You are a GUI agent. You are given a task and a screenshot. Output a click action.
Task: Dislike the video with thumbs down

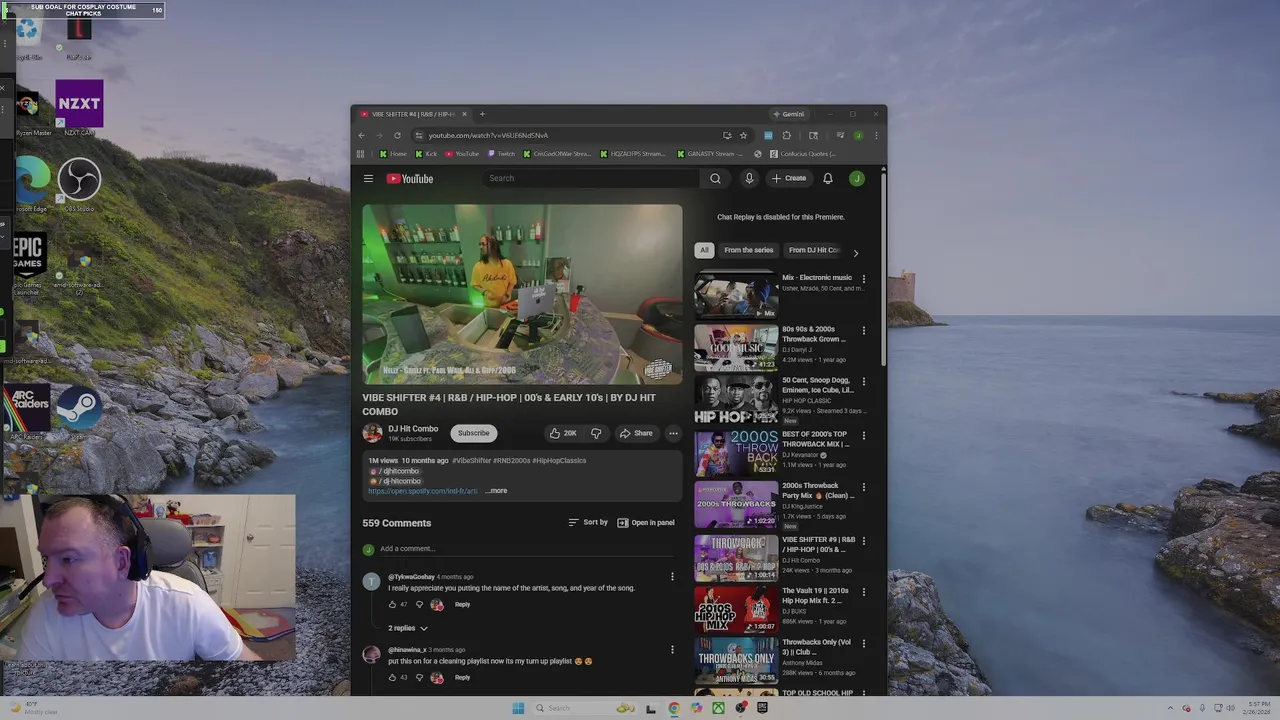596,433
